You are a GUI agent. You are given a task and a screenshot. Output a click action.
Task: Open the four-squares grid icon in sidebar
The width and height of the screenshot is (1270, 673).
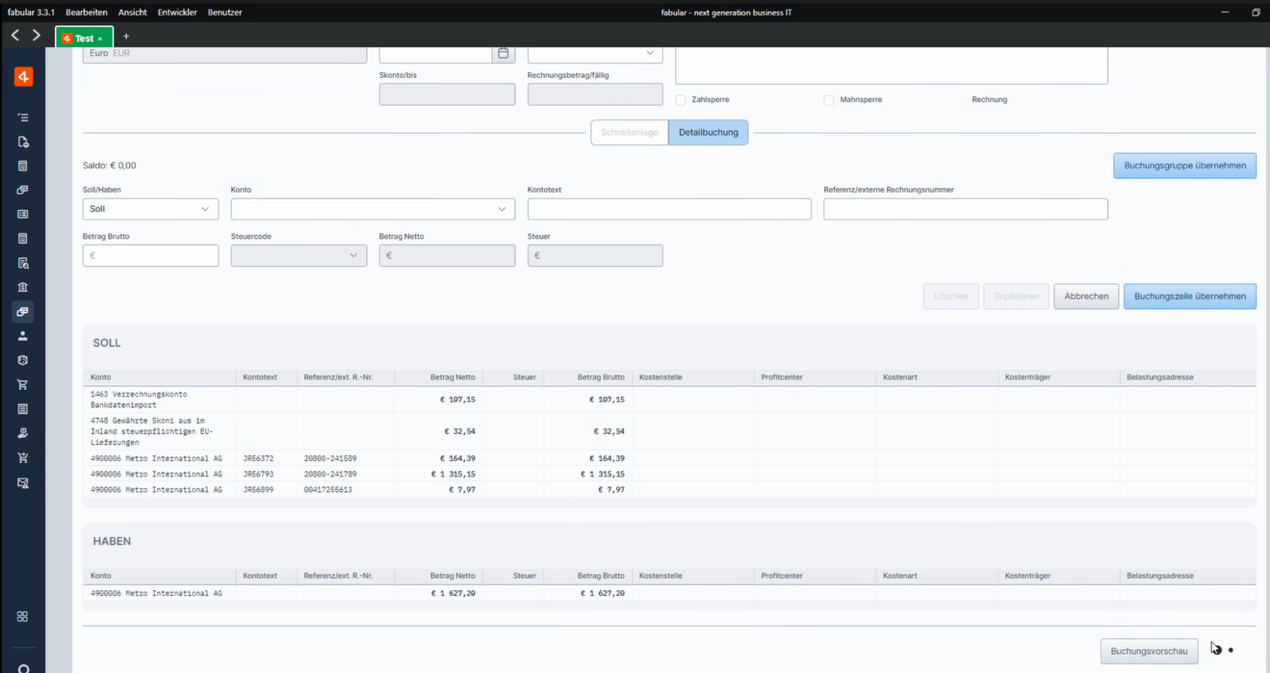coord(23,617)
